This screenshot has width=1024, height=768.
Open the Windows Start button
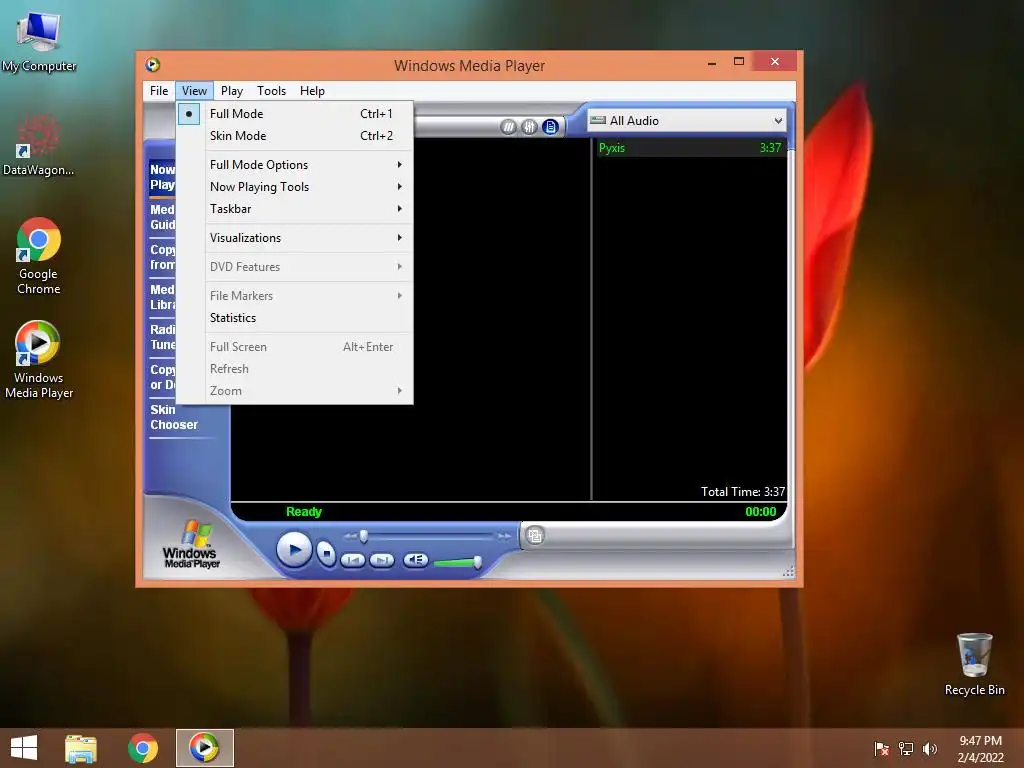24,748
